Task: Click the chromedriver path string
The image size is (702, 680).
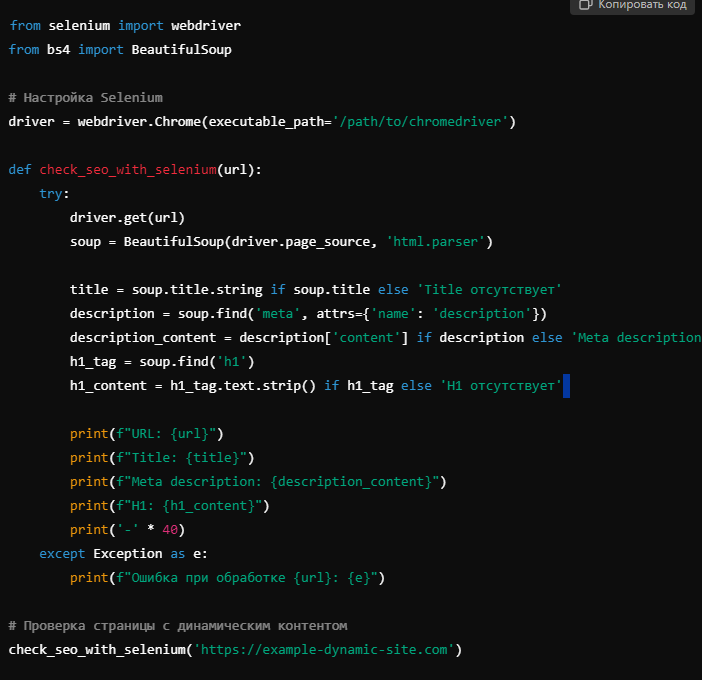Action: click(x=423, y=121)
